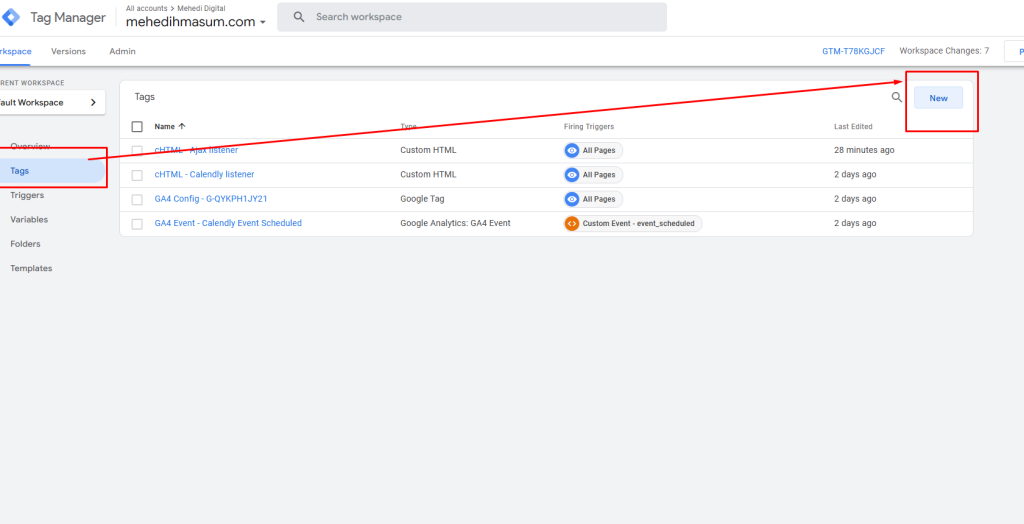Click All Pages trigger icon for Ajax listener

tap(572, 150)
